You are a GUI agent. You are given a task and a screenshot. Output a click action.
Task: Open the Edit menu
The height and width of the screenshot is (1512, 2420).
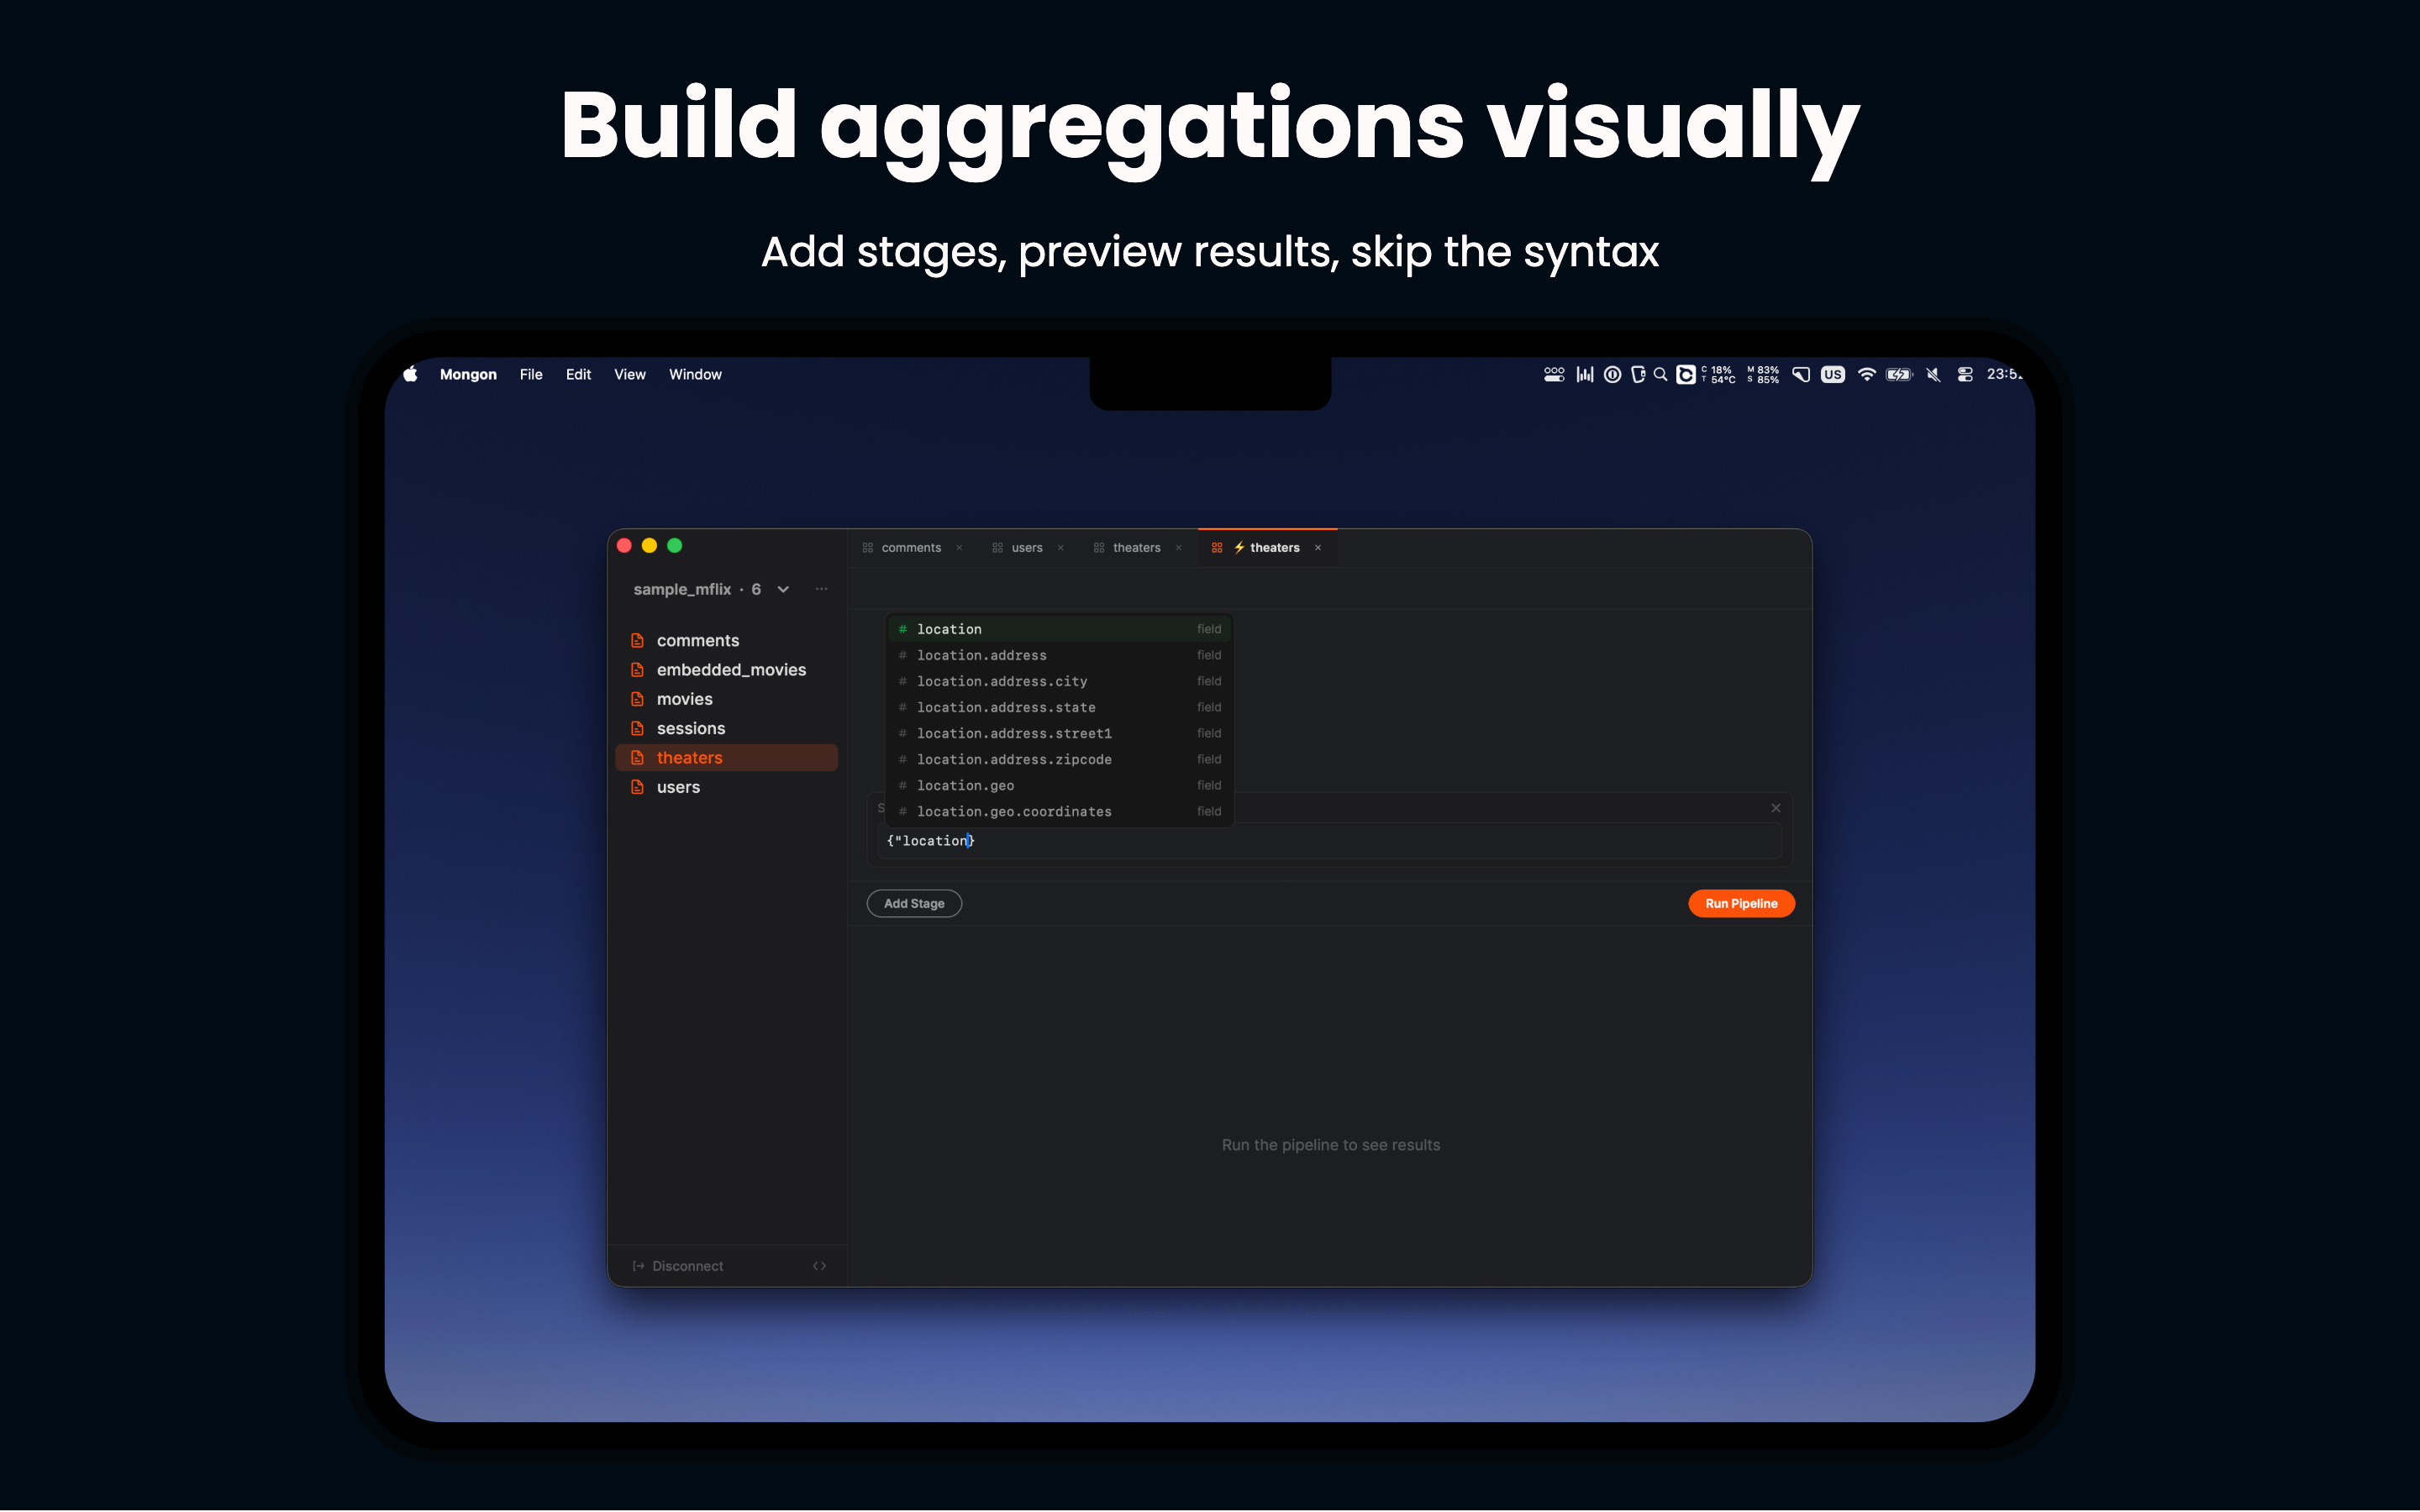click(578, 374)
